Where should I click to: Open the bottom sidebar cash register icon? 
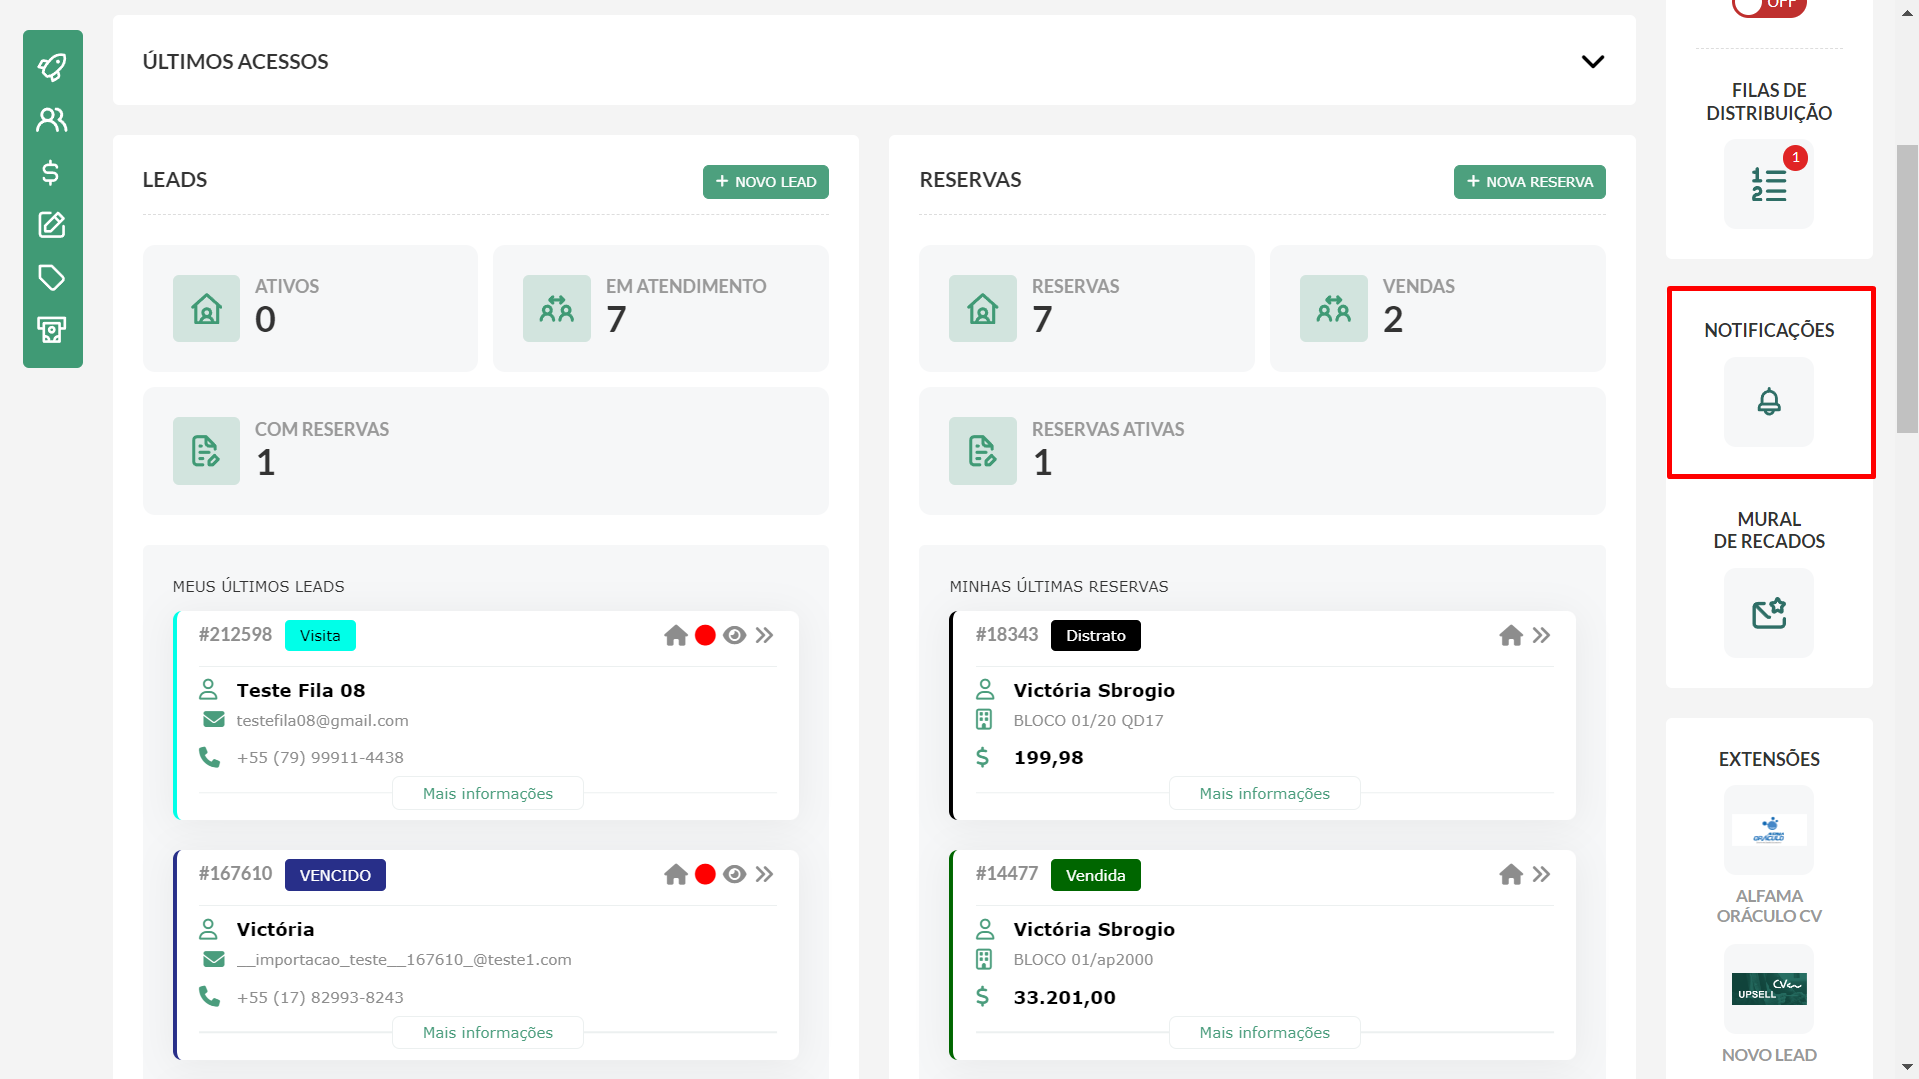pos(52,330)
